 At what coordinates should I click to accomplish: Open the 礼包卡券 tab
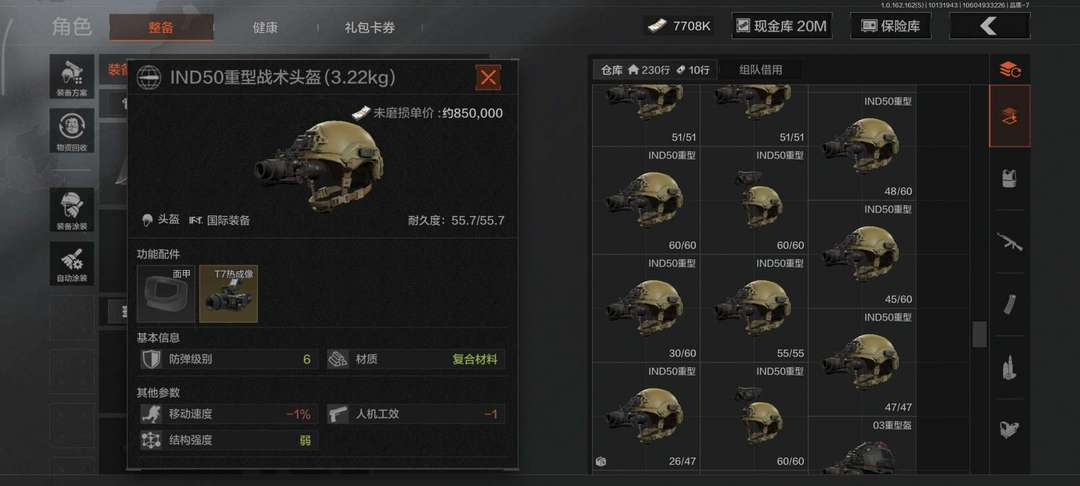pyautogui.click(x=370, y=28)
